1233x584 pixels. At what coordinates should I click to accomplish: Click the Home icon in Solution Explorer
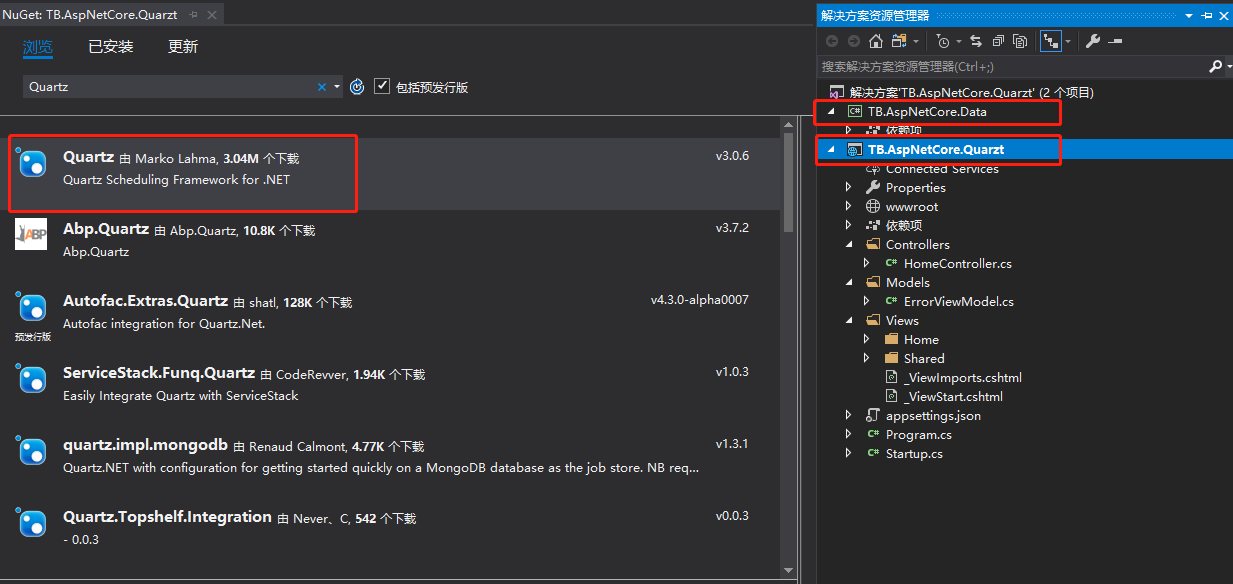pos(876,41)
